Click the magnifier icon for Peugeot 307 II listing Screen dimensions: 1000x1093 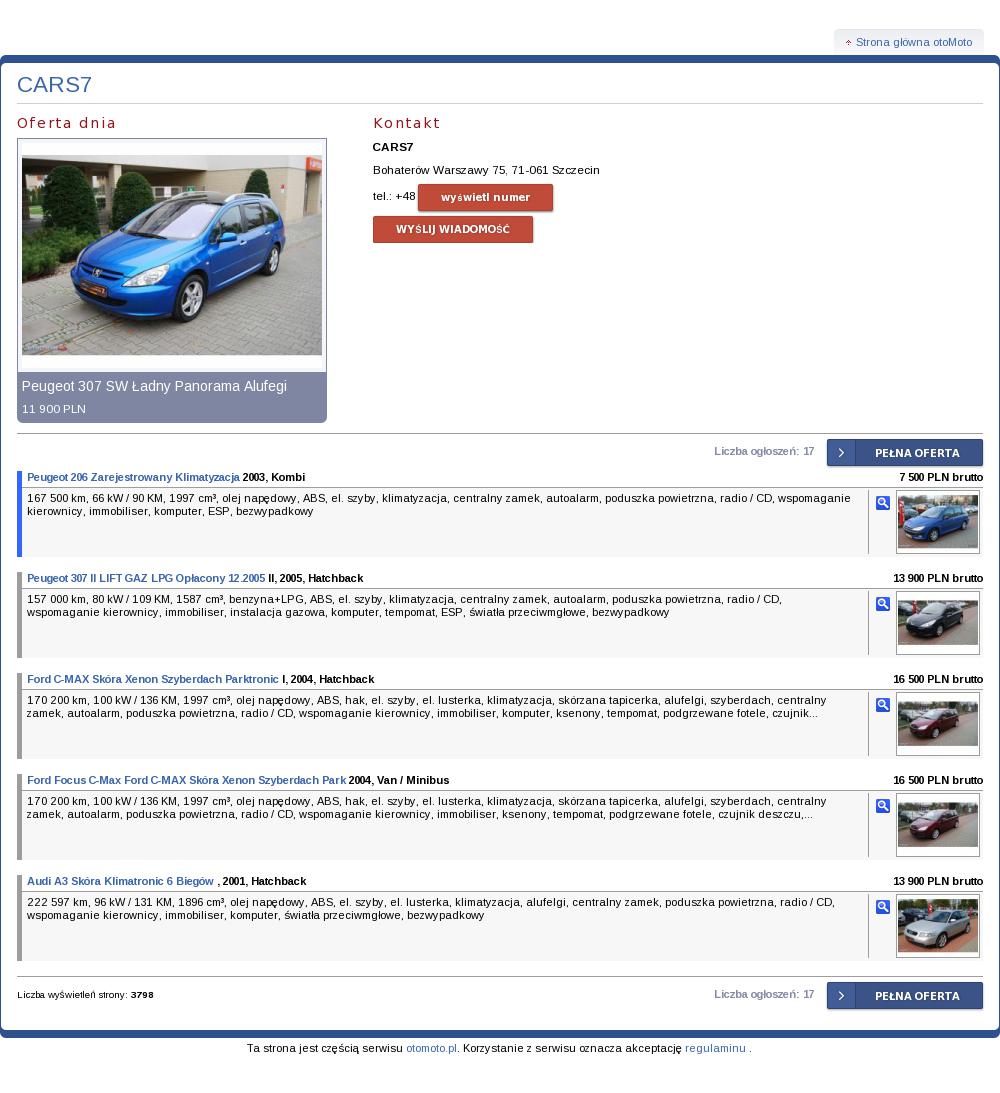(882, 604)
